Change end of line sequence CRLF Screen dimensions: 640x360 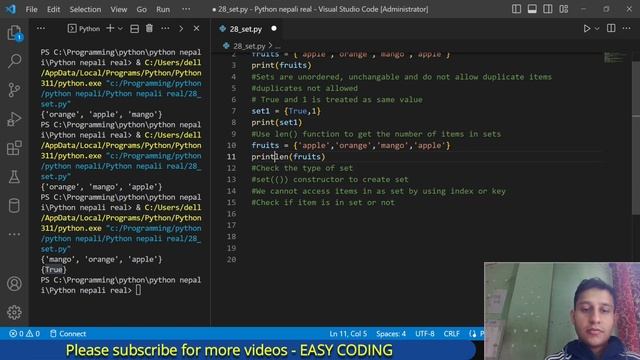coord(451,333)
